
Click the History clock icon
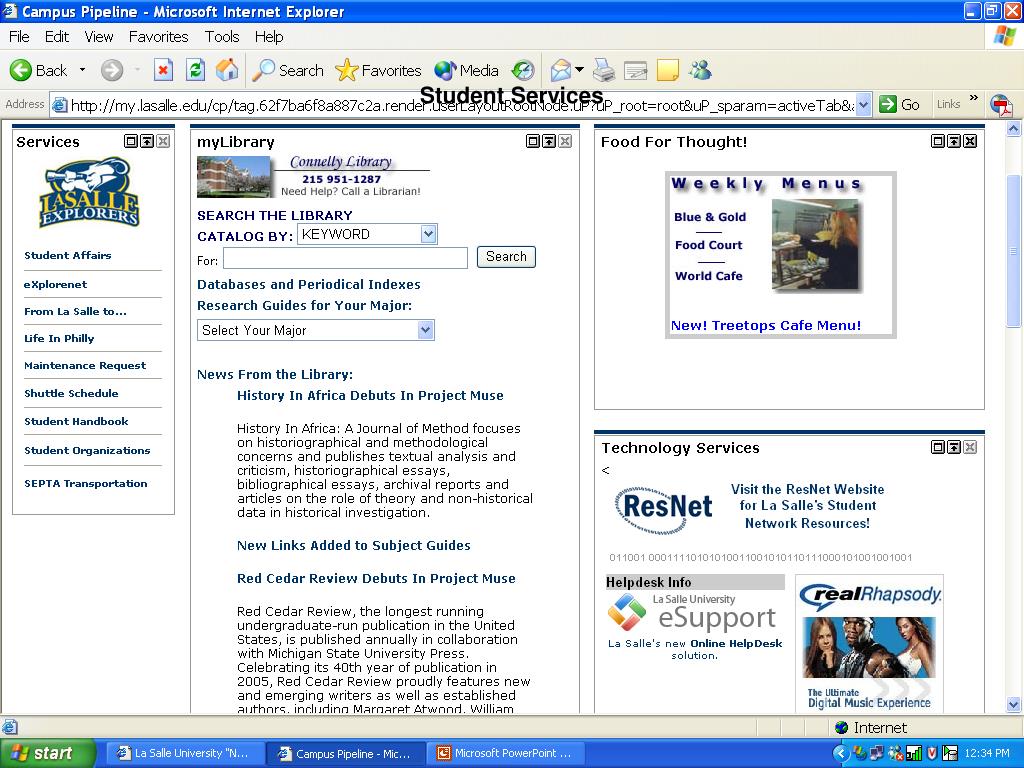click(523, 70)
